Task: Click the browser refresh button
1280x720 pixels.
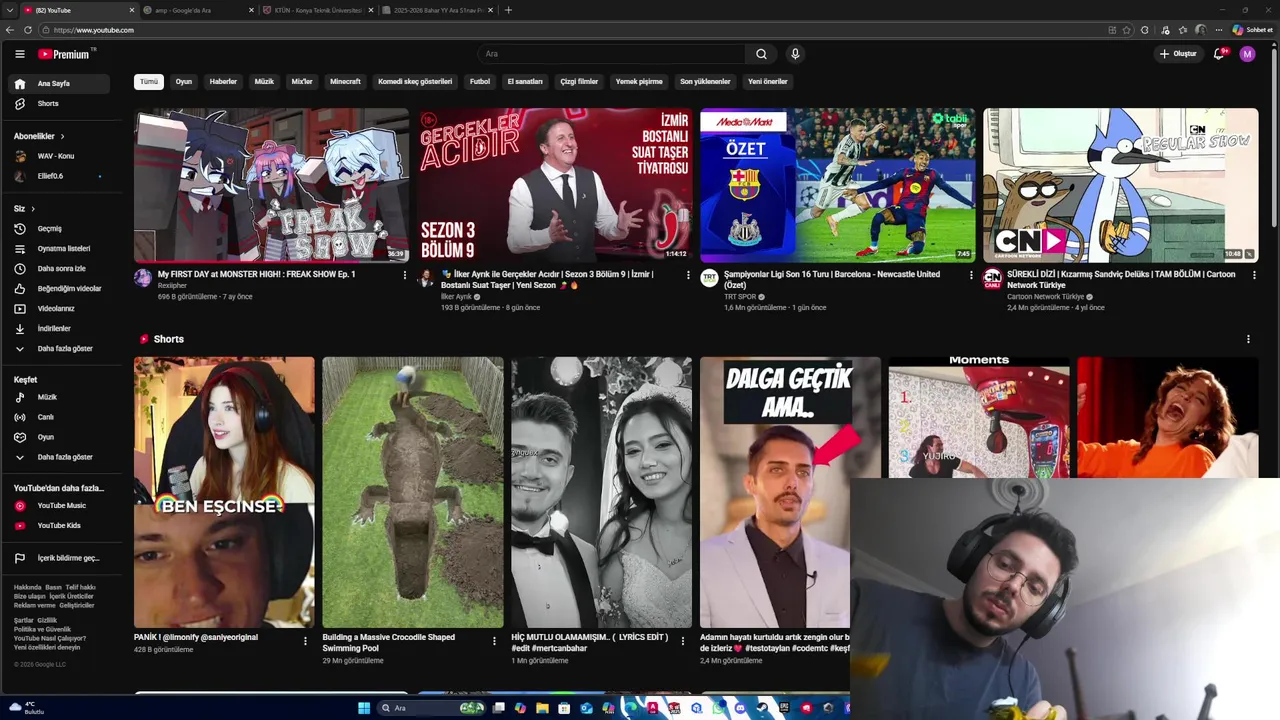Action: click(x=27, y=30)
